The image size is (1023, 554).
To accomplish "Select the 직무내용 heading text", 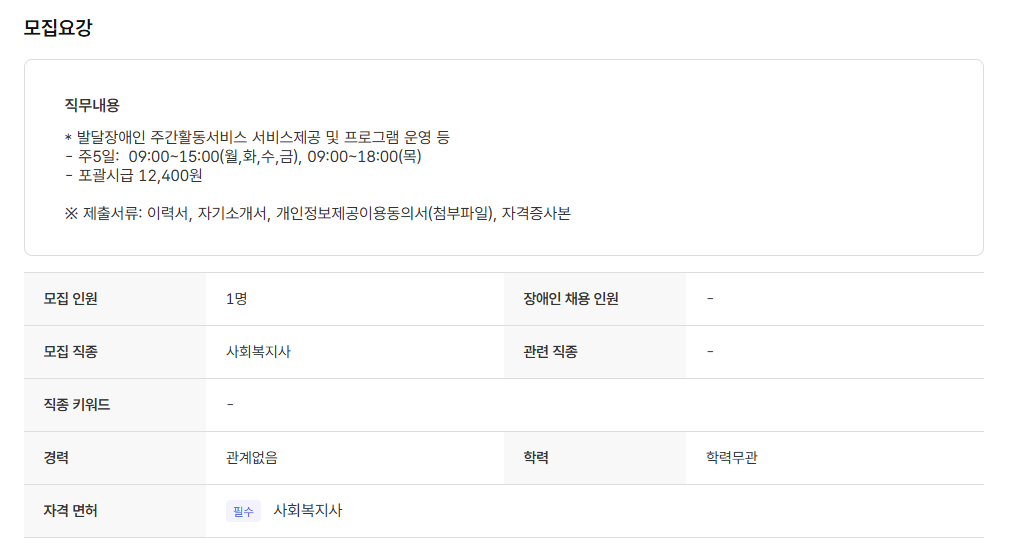I will 92,105.
